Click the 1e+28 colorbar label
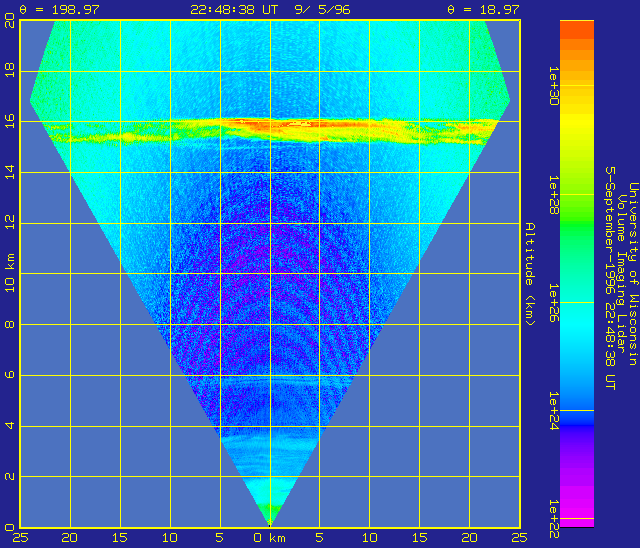Screen dimensions: 640x548 pyautogui.click(x=553, y=195)
